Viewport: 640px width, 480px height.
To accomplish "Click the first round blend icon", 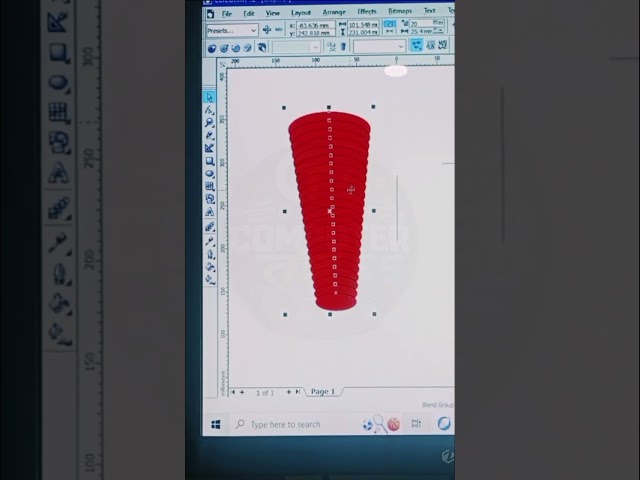I will coord(212,48).
